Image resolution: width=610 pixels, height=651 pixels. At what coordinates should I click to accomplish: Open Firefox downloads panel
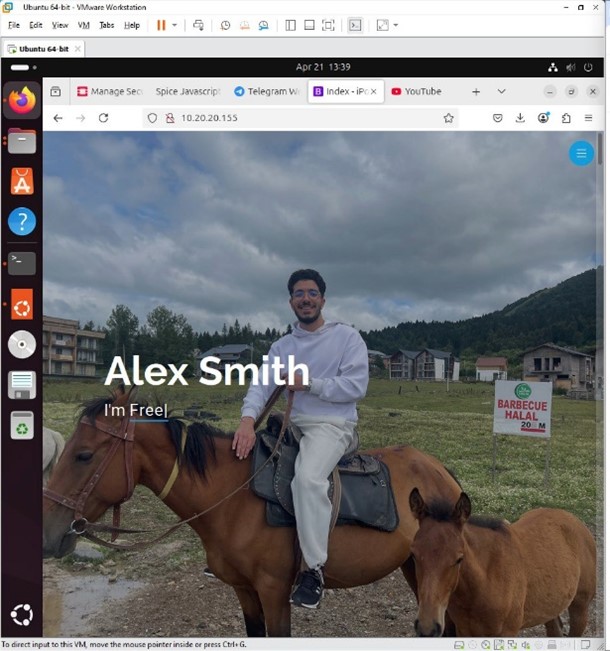click(520, 118)
